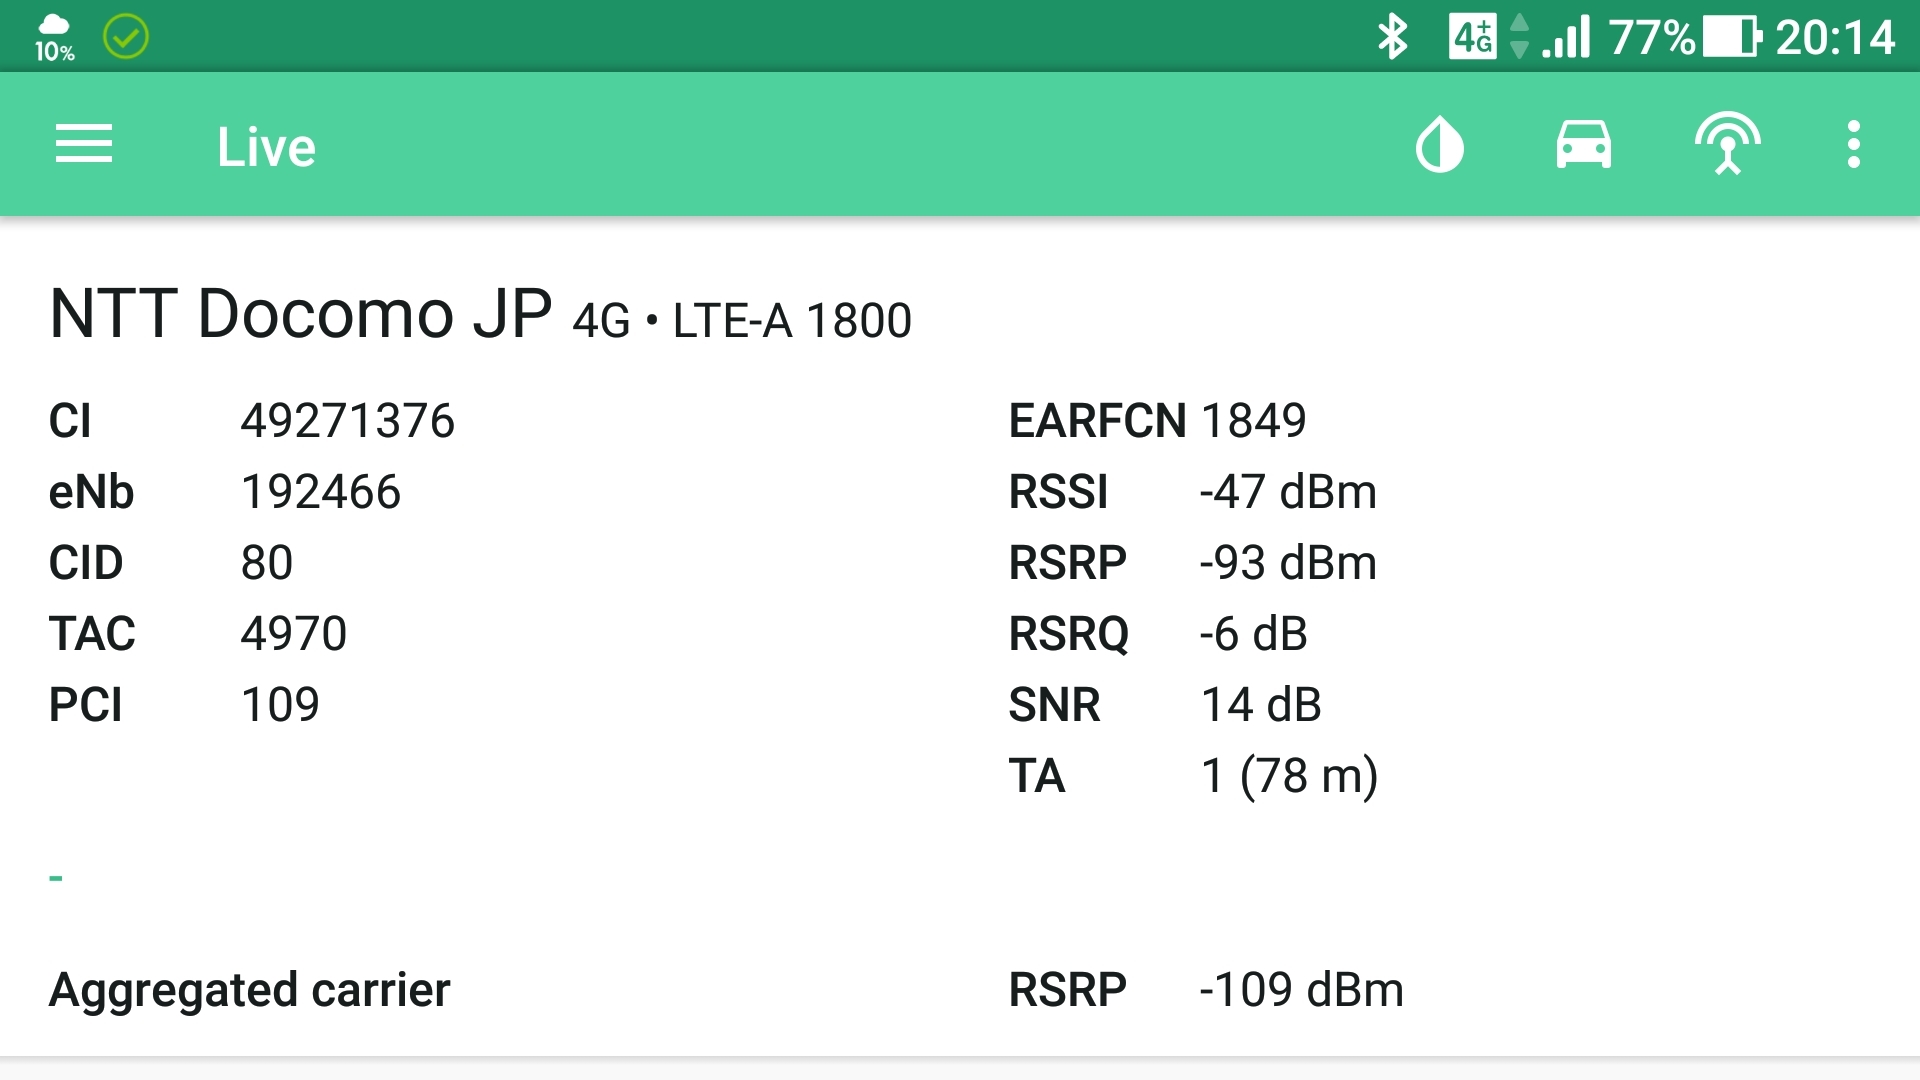This screenshot has height=1080, width=1920.
Task: Tap the battery indicator icon
Action: point(1731,37)
